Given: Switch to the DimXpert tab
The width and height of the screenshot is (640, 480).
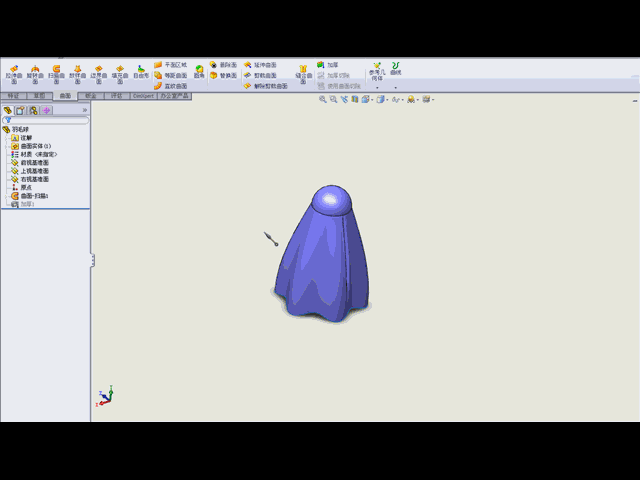Looking at the screenshot, I should 144,96.
